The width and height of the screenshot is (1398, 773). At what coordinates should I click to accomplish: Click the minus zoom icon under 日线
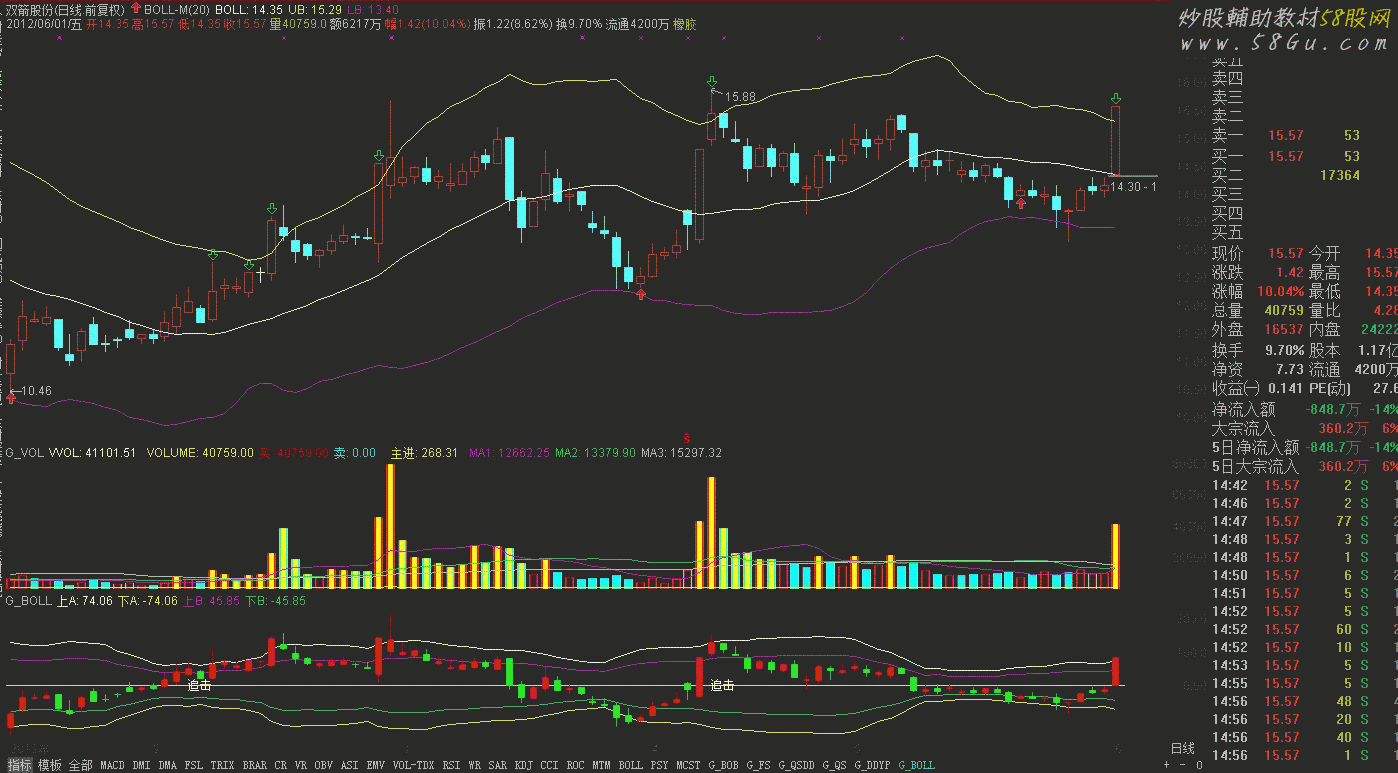pos(1183,764)
